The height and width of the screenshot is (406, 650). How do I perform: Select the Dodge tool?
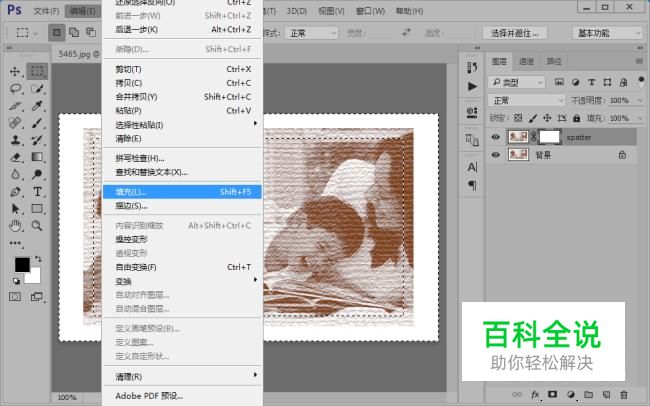click(37, 174)
